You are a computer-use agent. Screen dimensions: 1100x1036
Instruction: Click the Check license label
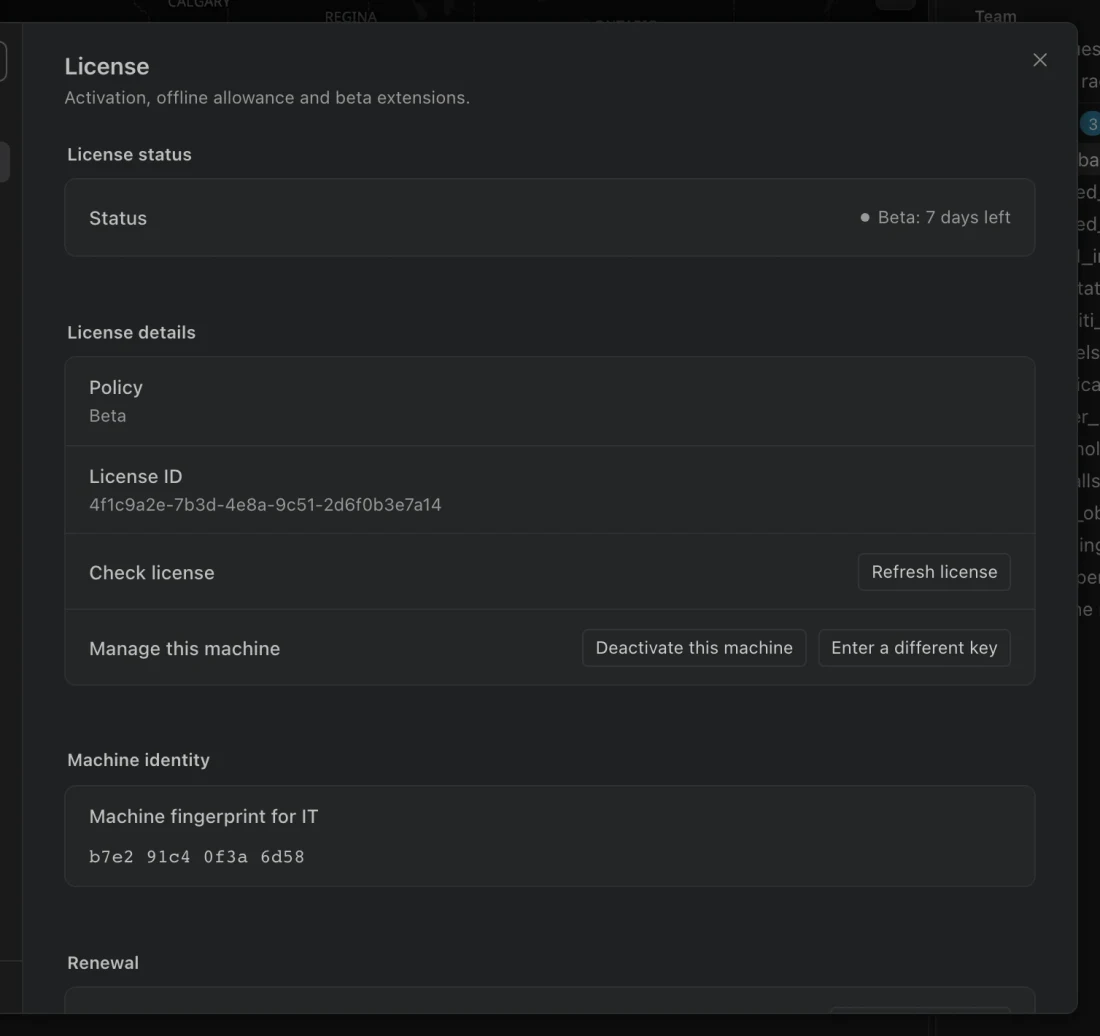click(152, 572)
